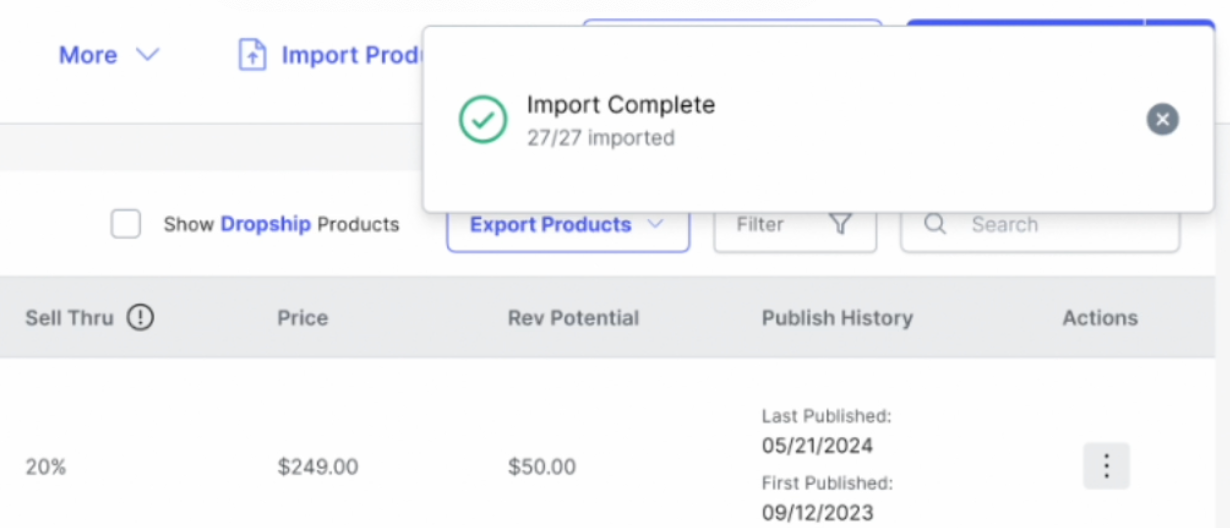Screen dimensions: 1230x528
Task: Follow the Dropship link
Action: pos(265,225)
